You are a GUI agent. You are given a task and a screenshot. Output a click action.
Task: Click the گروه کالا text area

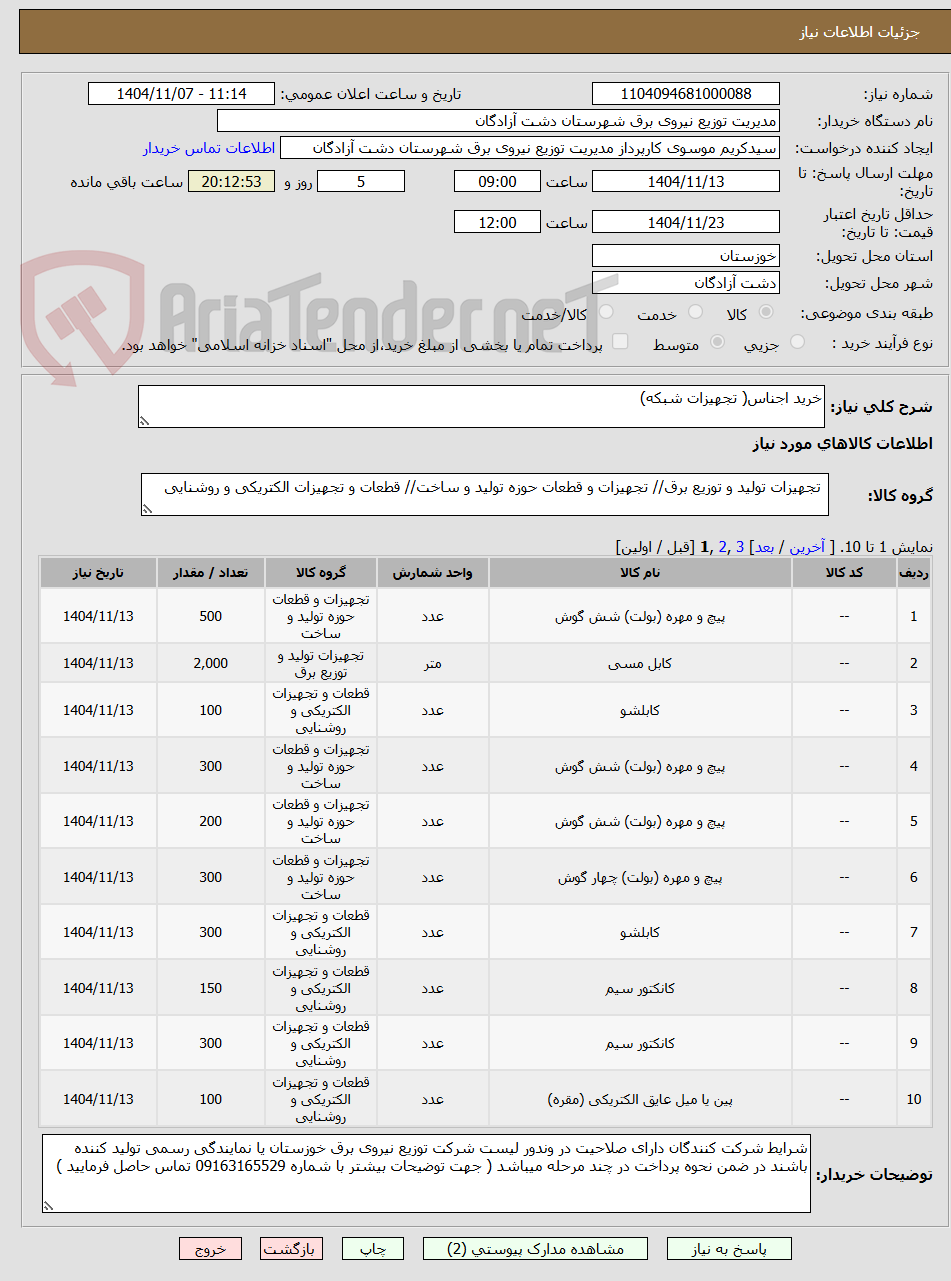click(x=484, y=495)
